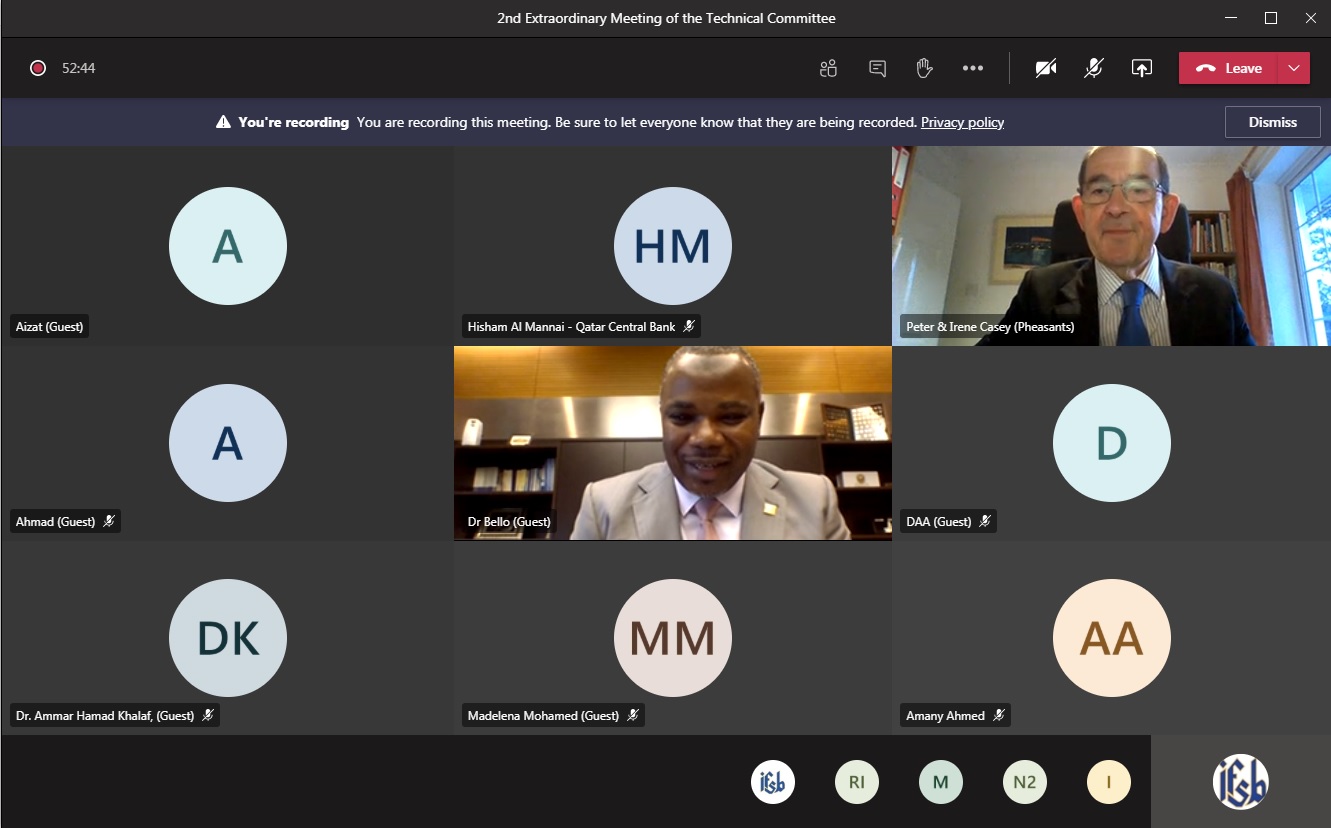Click the N2 participant avatar
The width and height of the screenshot is (1331, 828).
pyautogui.click(x=1025, y=782)
